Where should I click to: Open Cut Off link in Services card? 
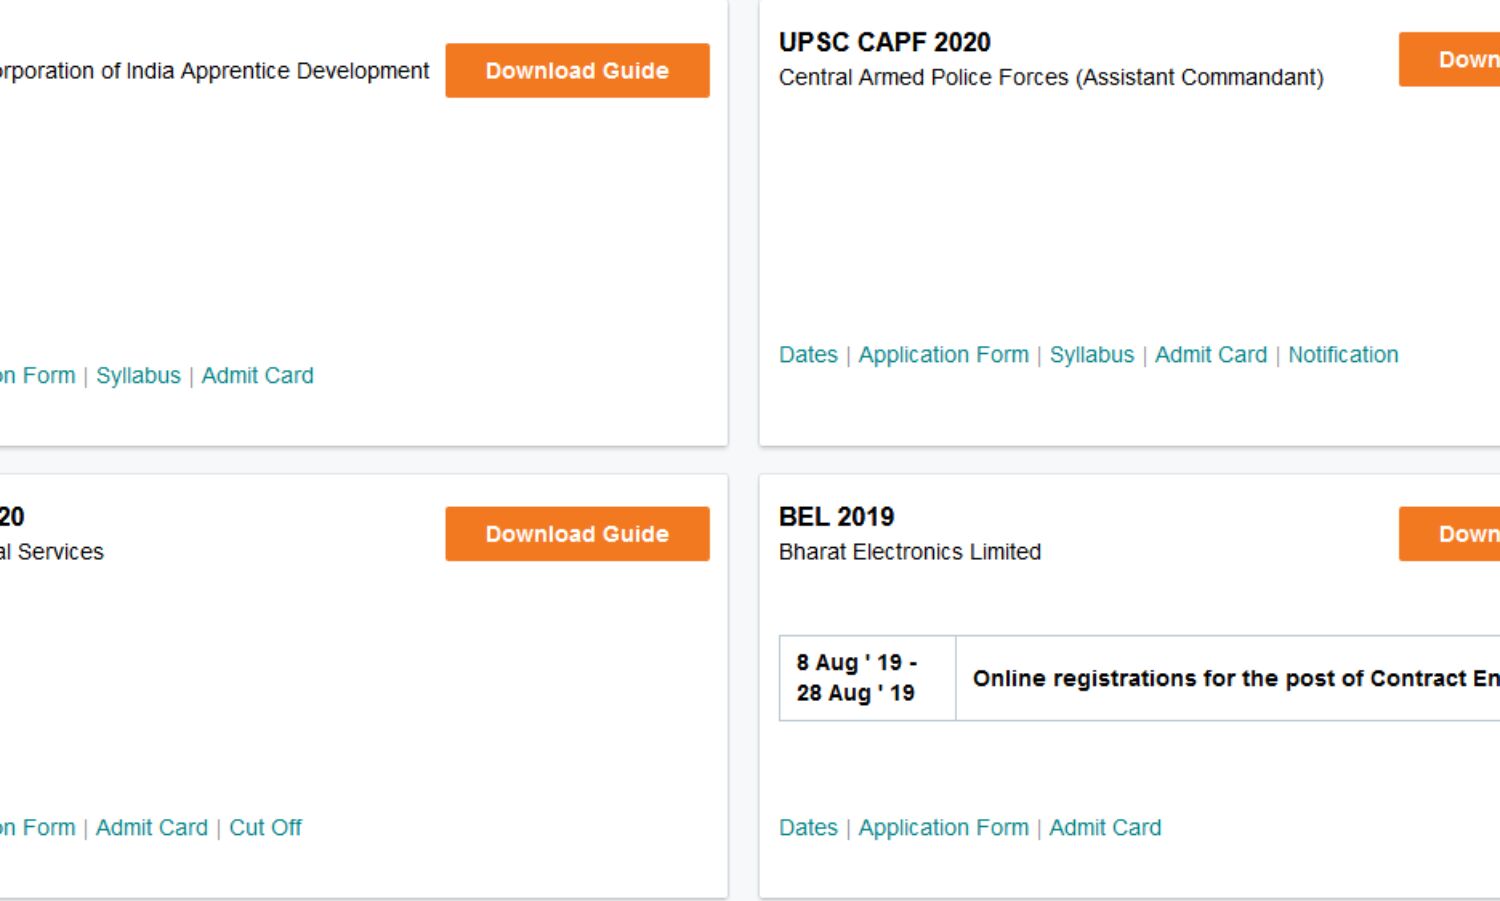(265, 828)
